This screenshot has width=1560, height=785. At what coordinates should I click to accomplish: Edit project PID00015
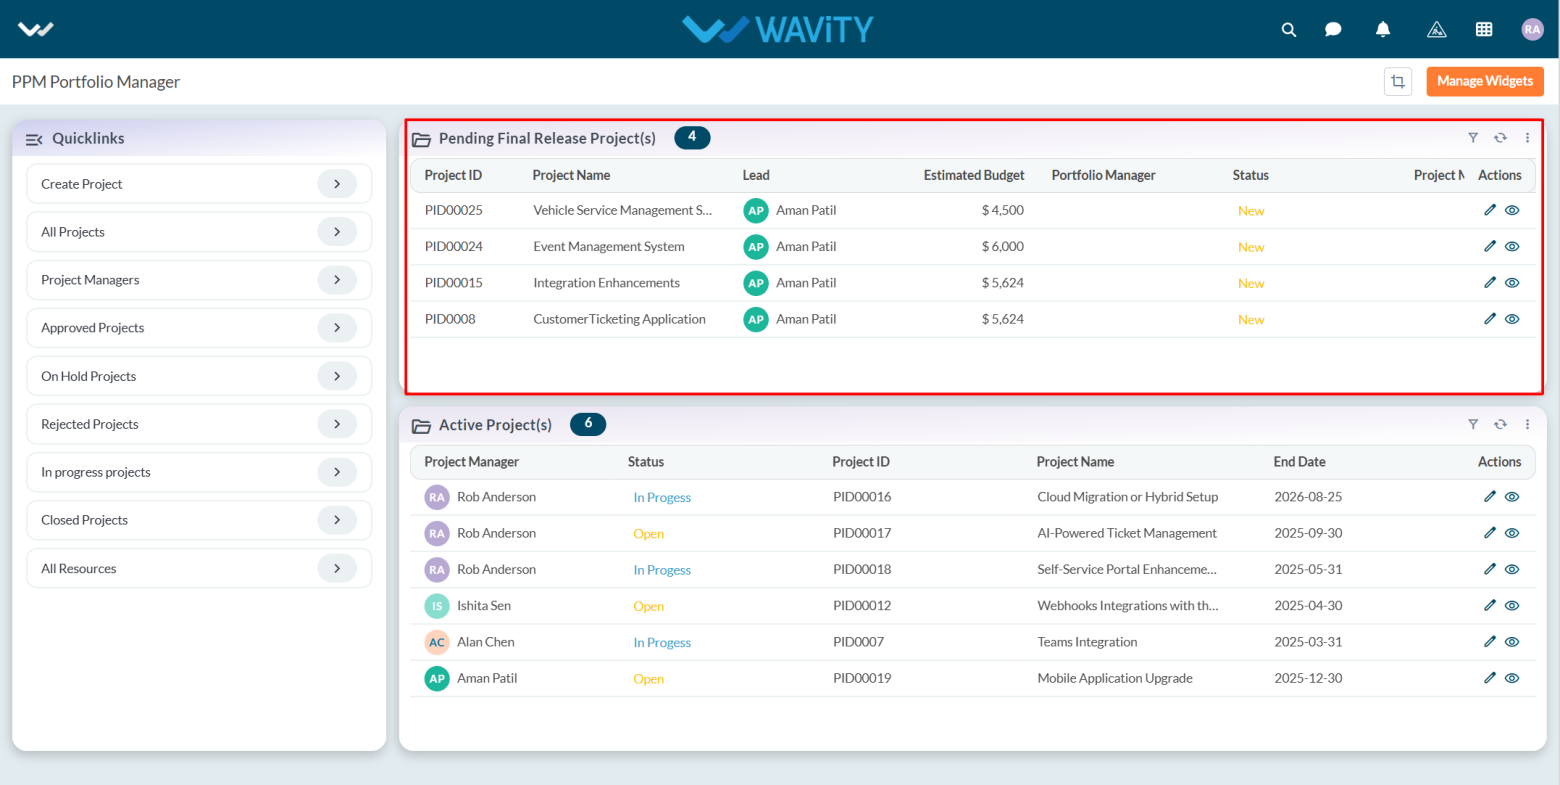(x=1490, y=282)
